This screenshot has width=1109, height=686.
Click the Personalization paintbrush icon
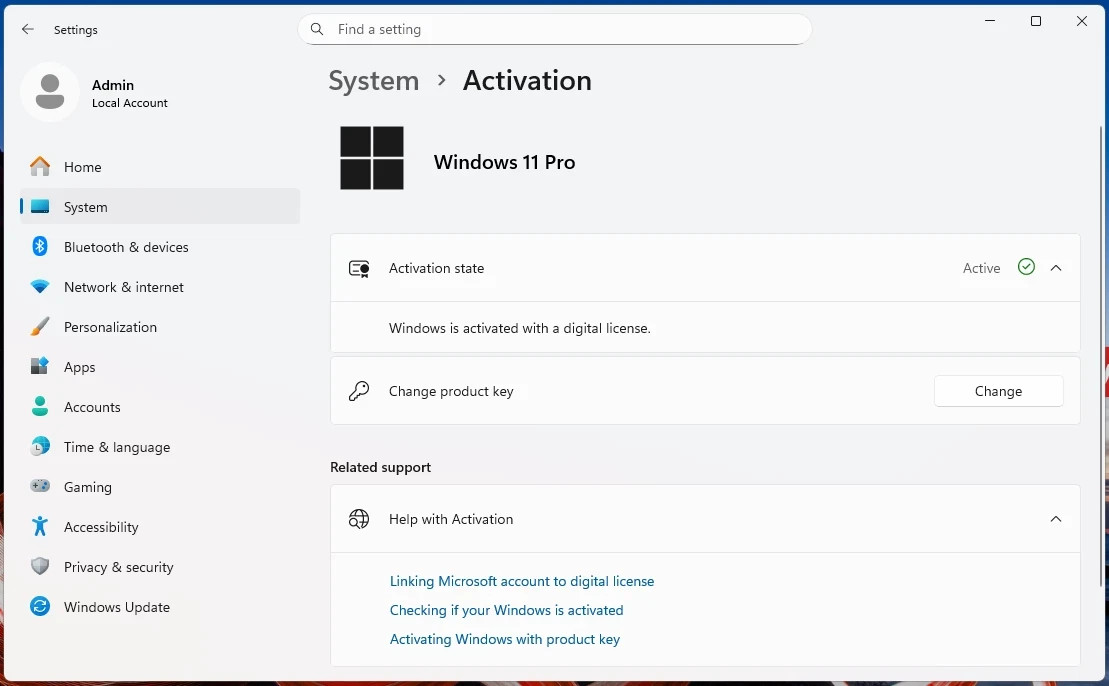40,327
